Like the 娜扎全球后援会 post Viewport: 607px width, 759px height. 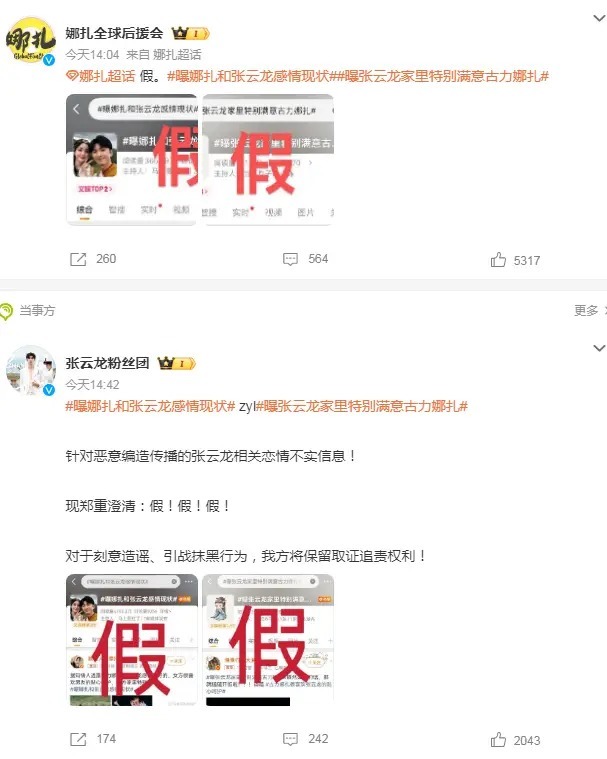498,259
